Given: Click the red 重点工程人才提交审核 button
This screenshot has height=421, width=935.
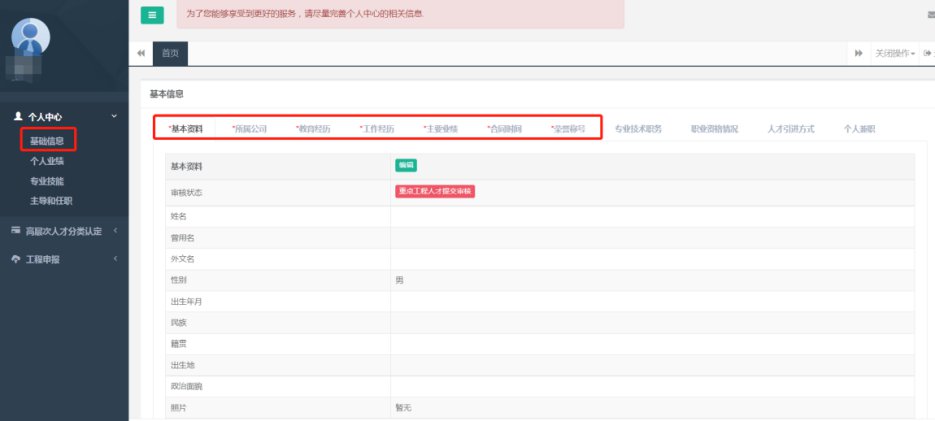Looking at the screenshot, I should tap(435, 191).
